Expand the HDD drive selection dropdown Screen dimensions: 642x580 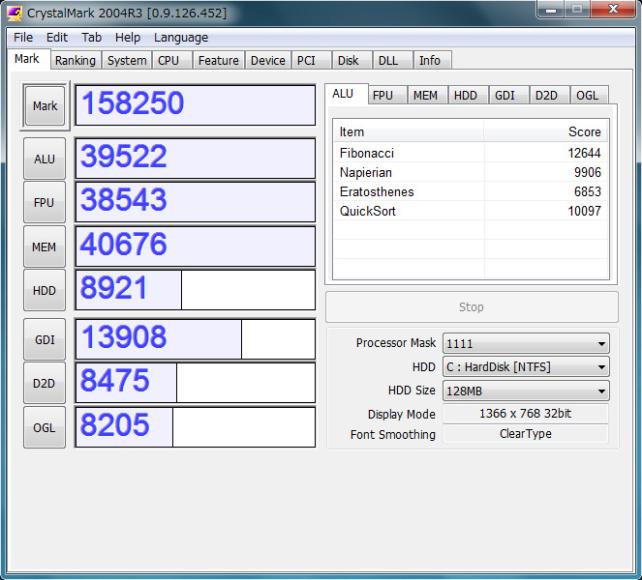click(x=525, y=367)
